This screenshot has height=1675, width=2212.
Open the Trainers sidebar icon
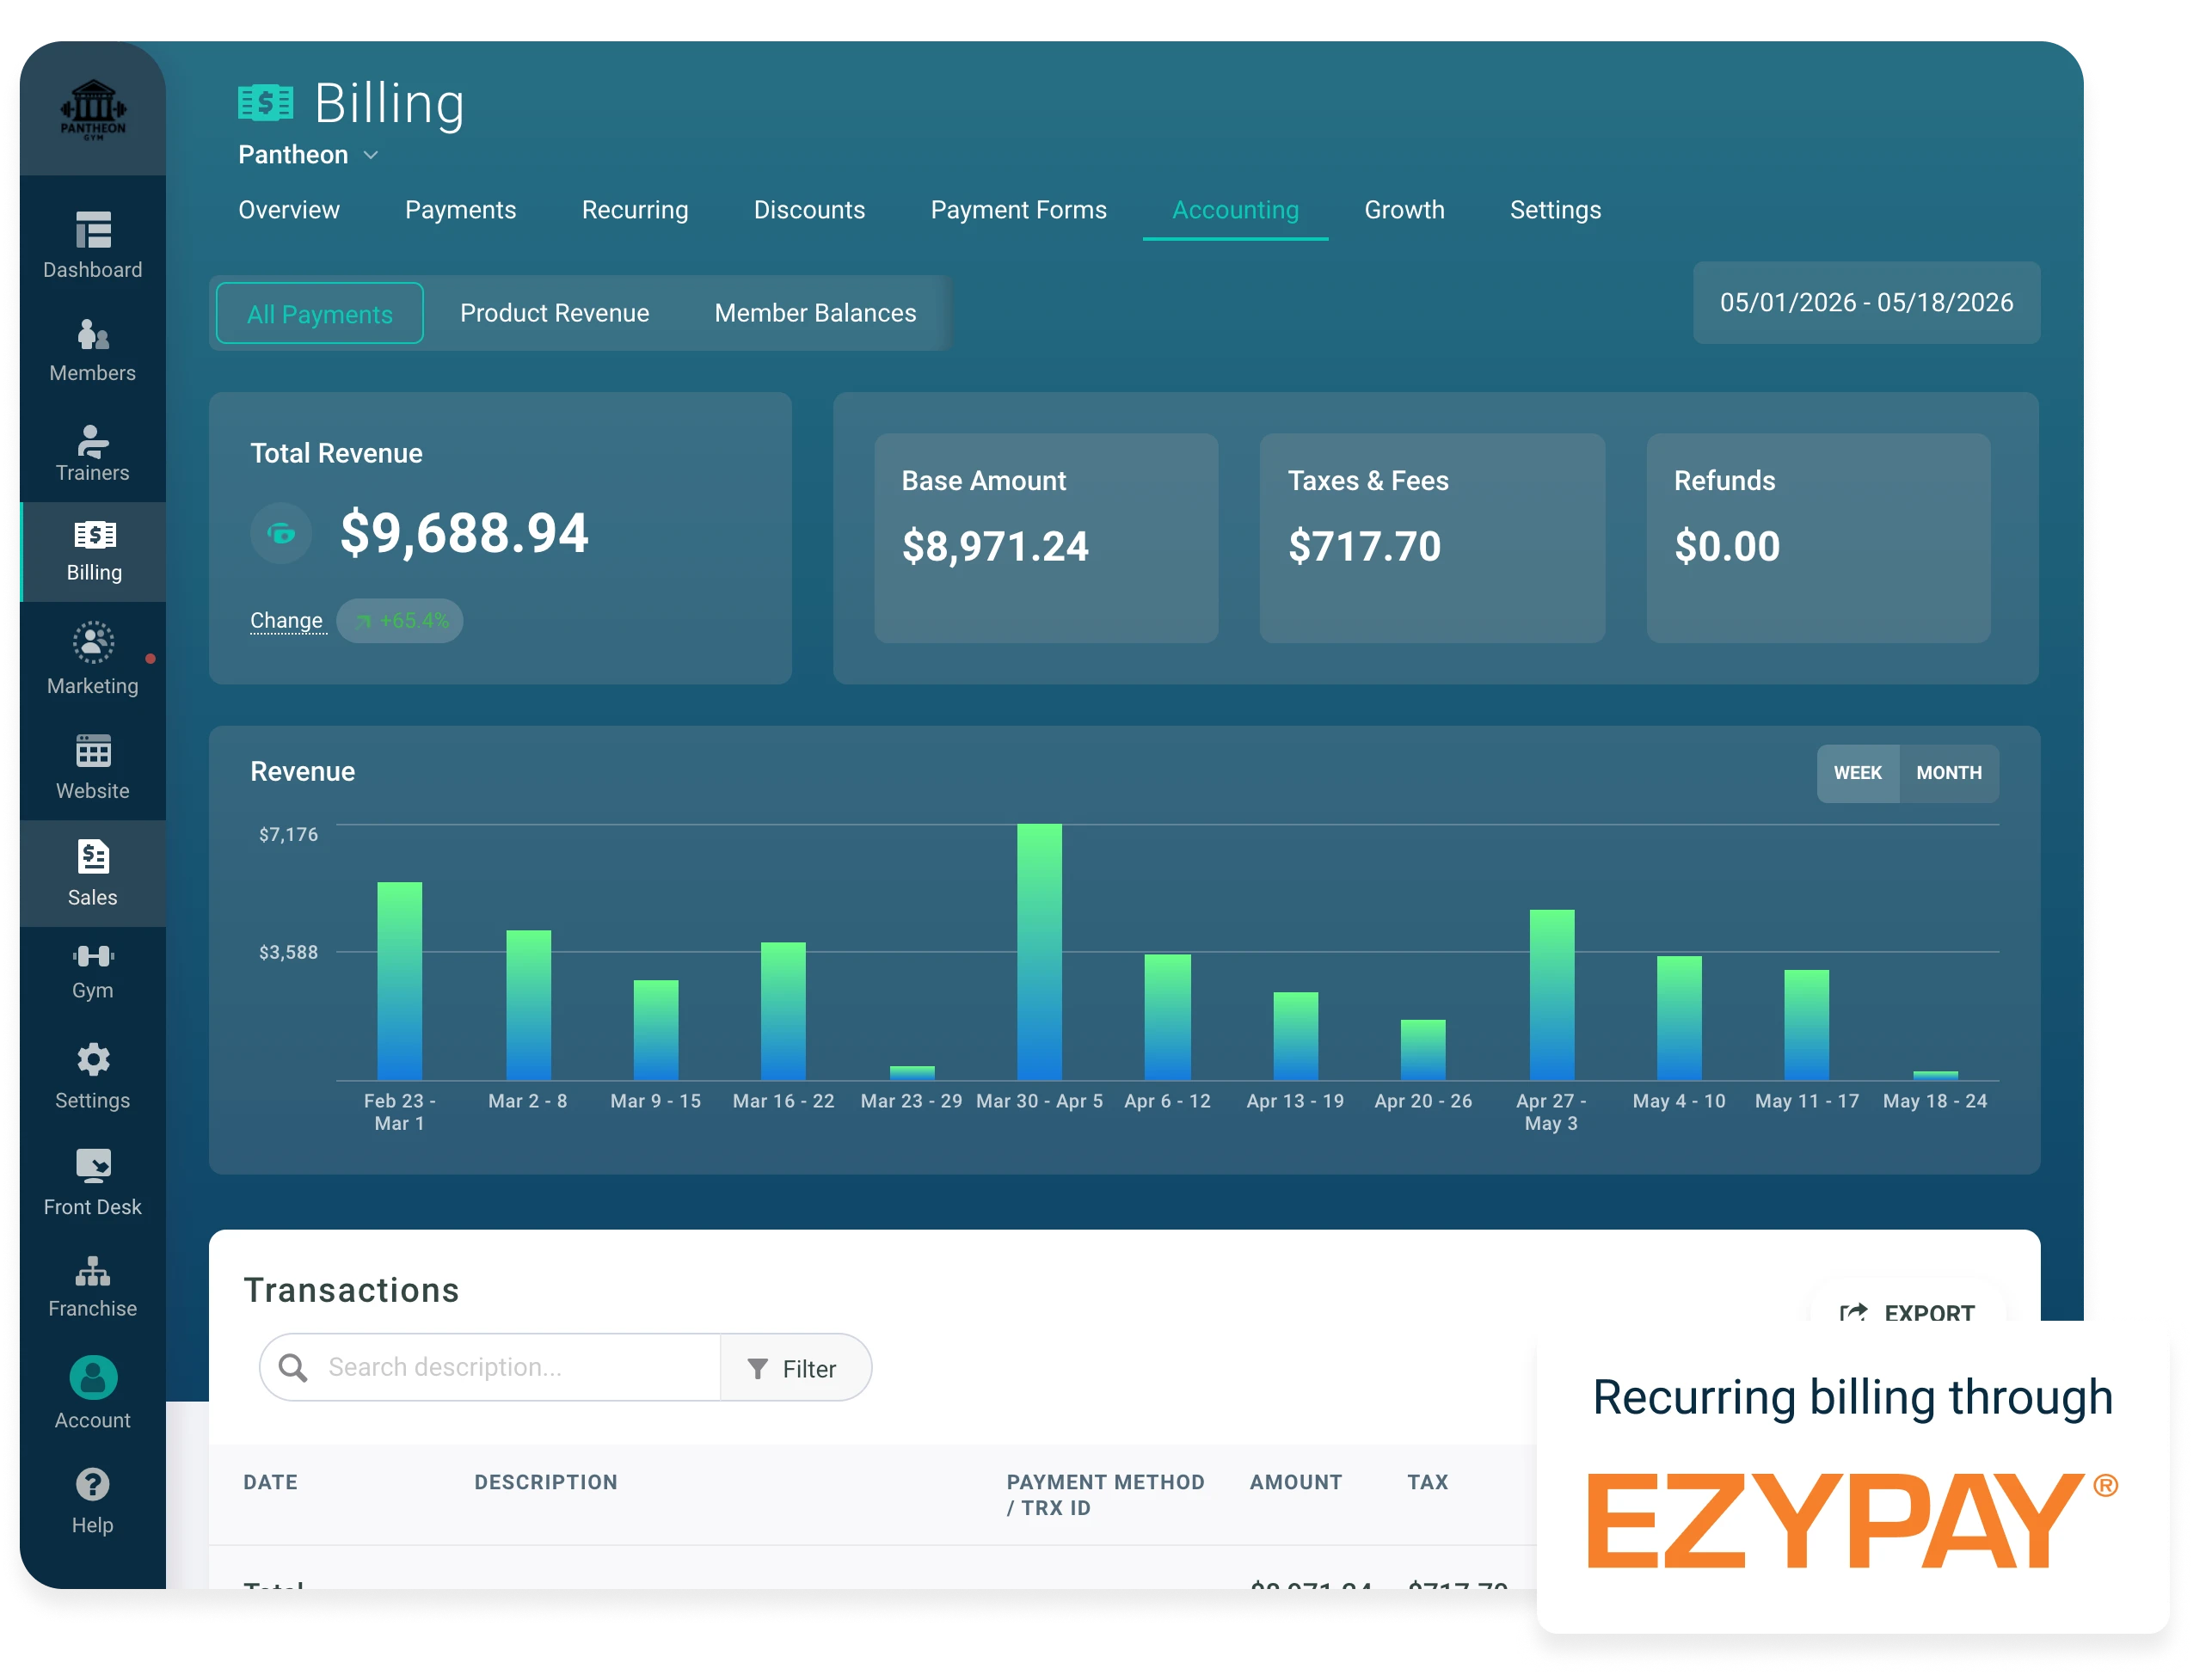pos(93,441)
